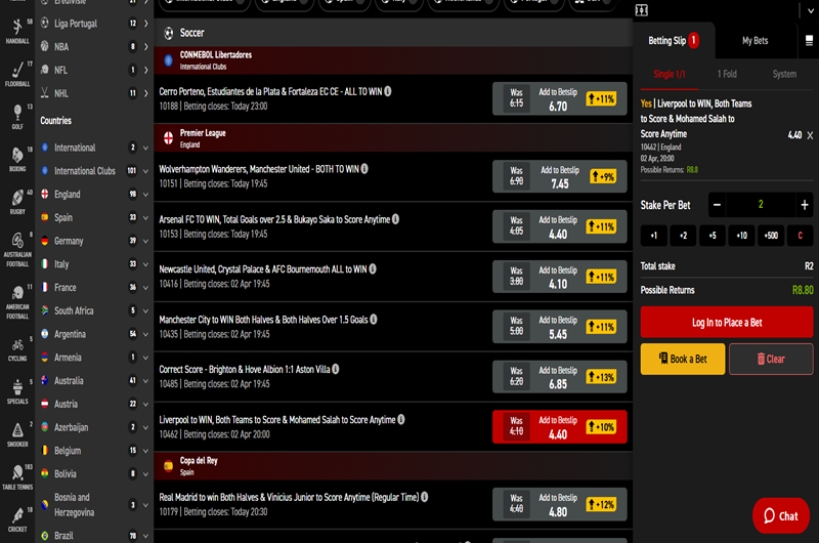Viewport: 819px width, 543px height.
Task: Expand the Germany country list
Action: (96, 241)
